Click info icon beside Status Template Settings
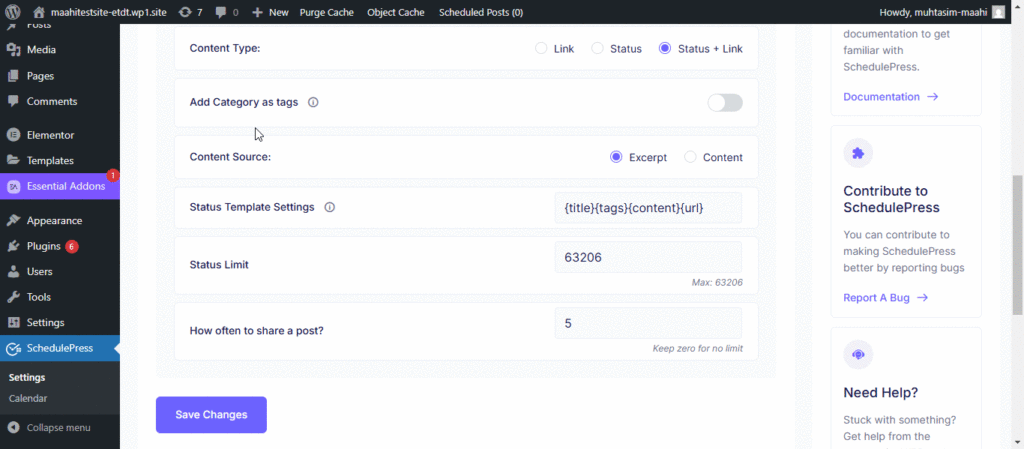 (330, 207)
